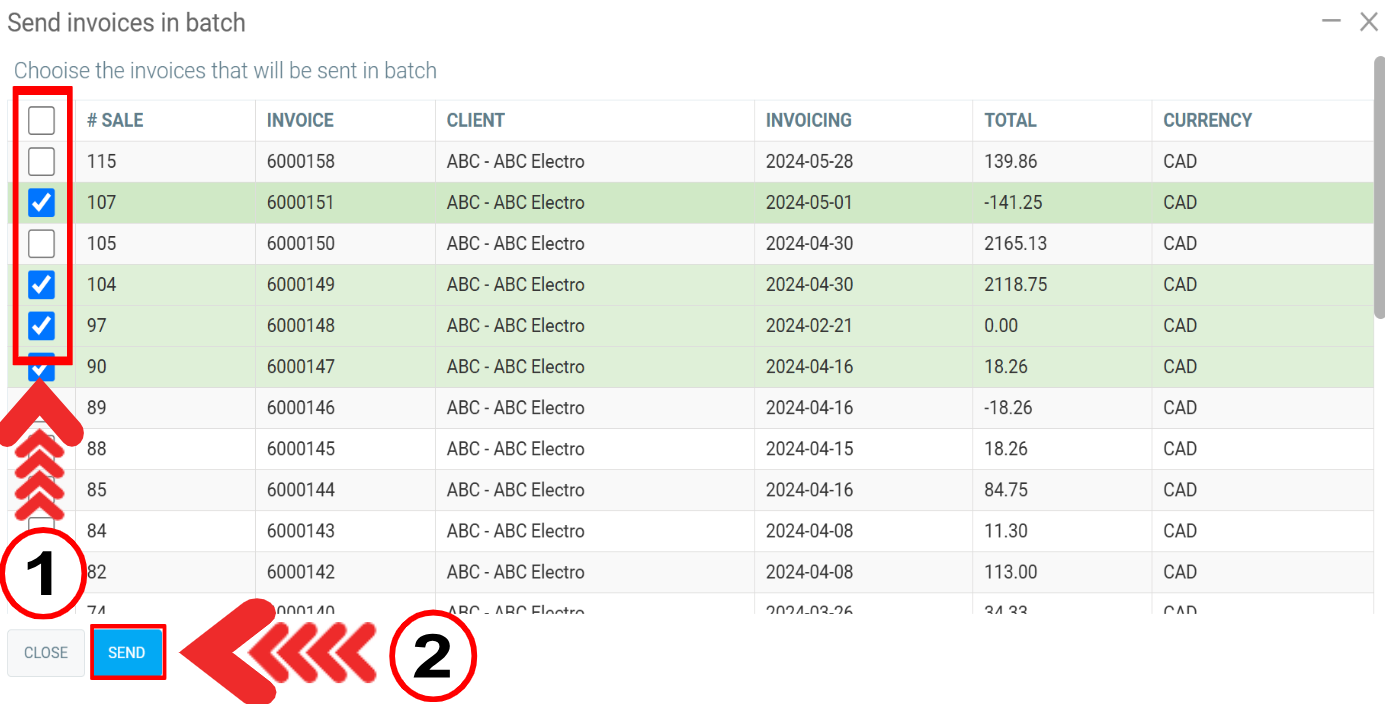Minimize the Send invoices in batch dialog
Screen dimensions: 1385x704
point(1331,21)
